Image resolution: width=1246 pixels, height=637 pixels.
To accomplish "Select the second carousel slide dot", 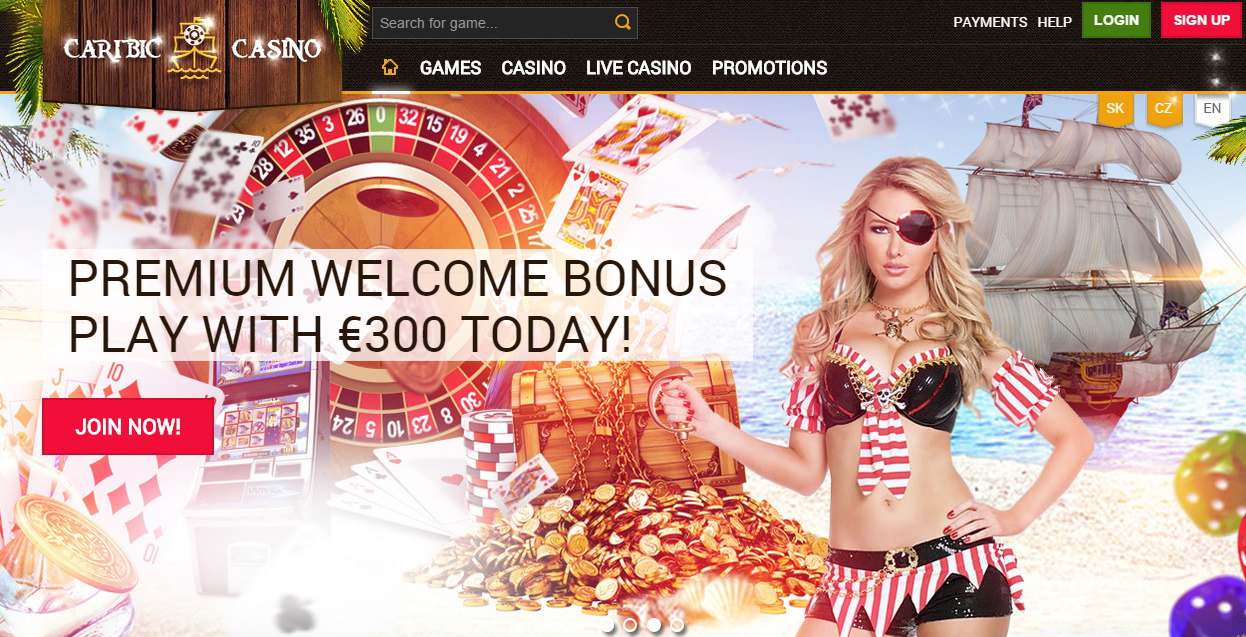I will (630, 625).
